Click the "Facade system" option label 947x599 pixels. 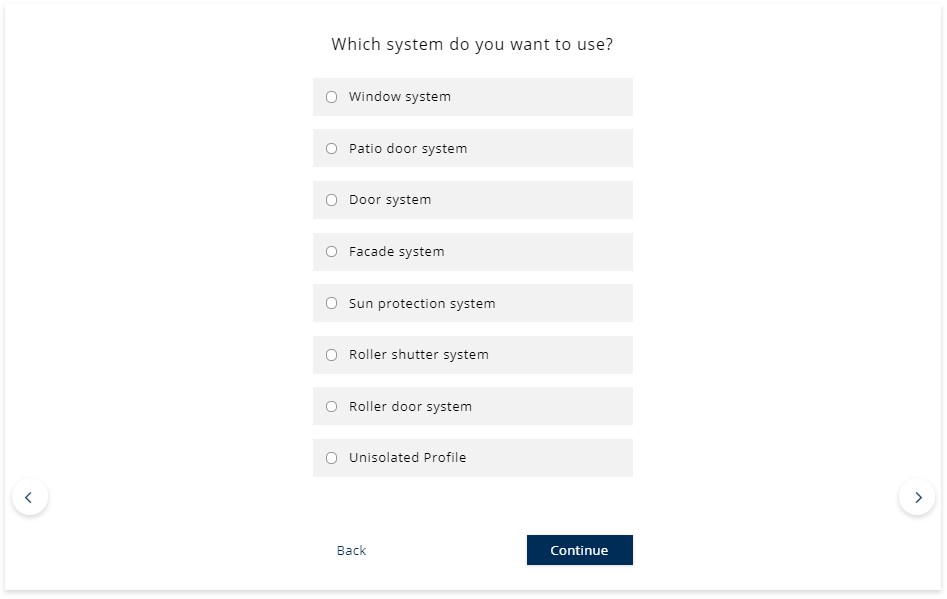click(397, 252)
